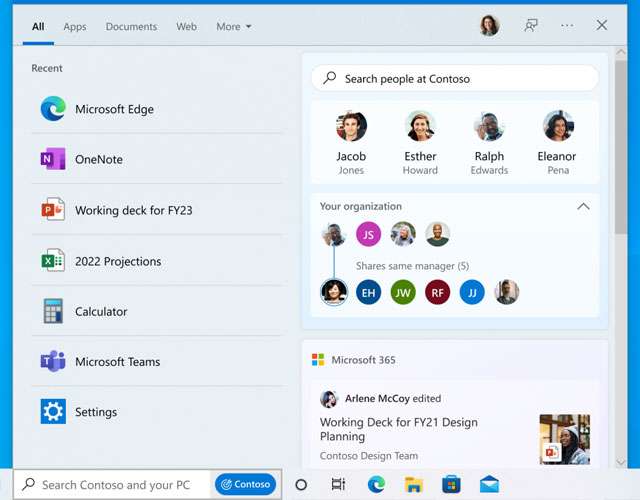
Task: Open Task View in the taskbar
Action: (x=338, y=484)
